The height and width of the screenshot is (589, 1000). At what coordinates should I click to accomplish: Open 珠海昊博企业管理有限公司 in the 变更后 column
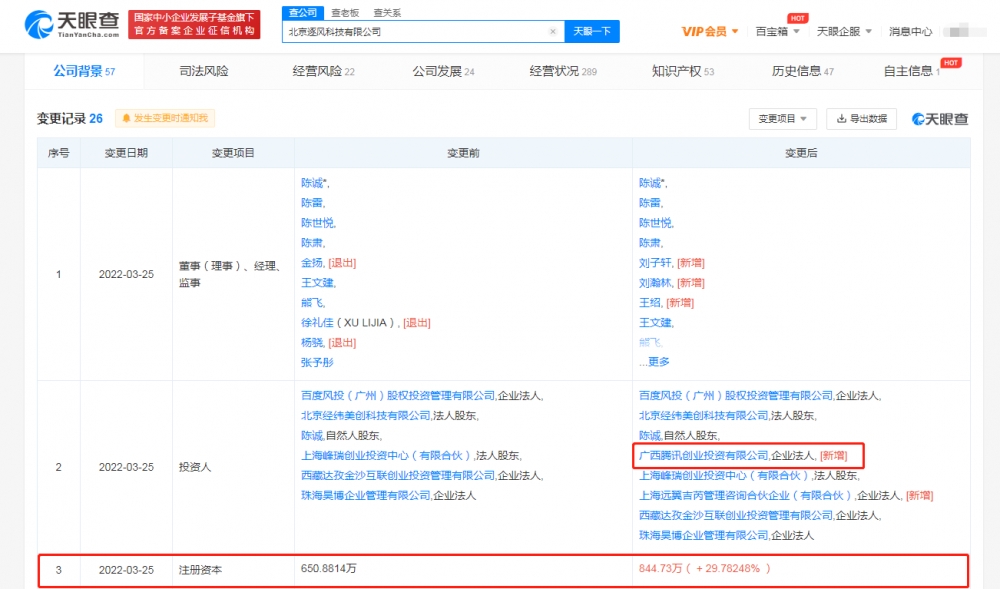[703, 535]
